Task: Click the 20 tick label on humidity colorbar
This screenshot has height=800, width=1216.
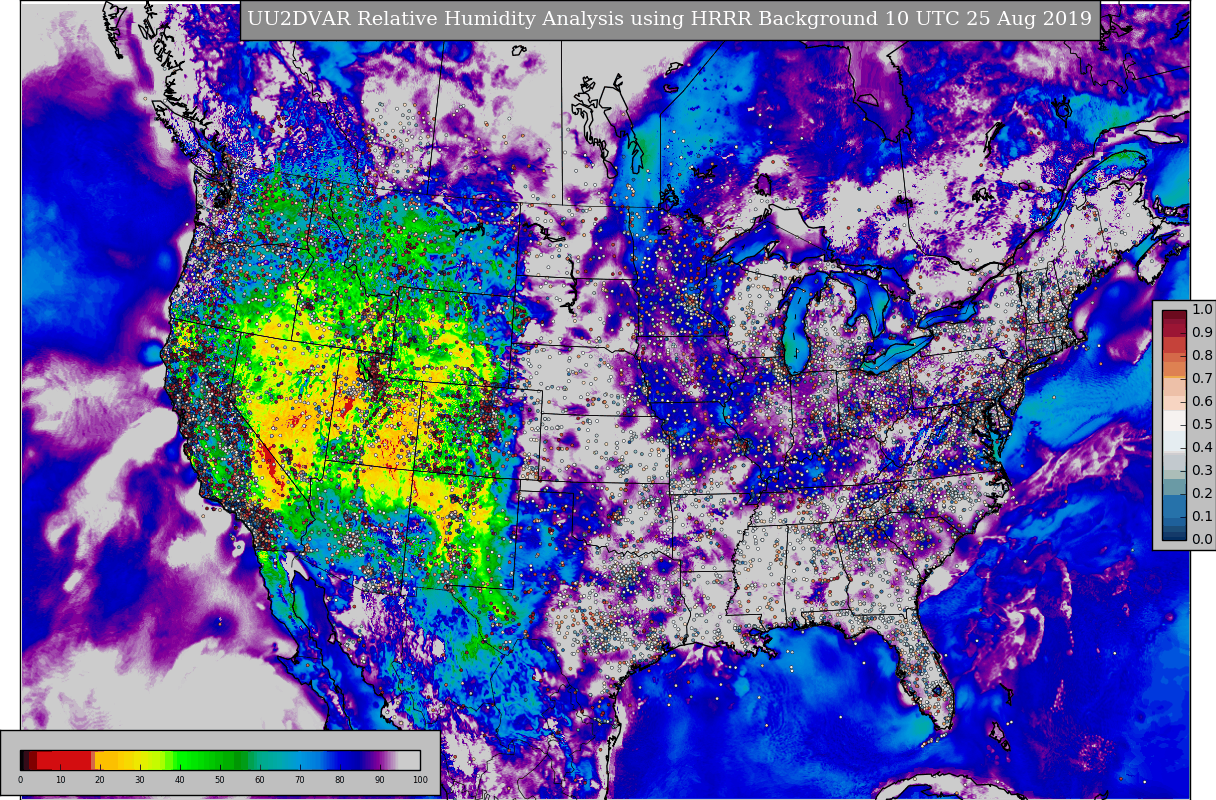Action: tap(100, 779)
